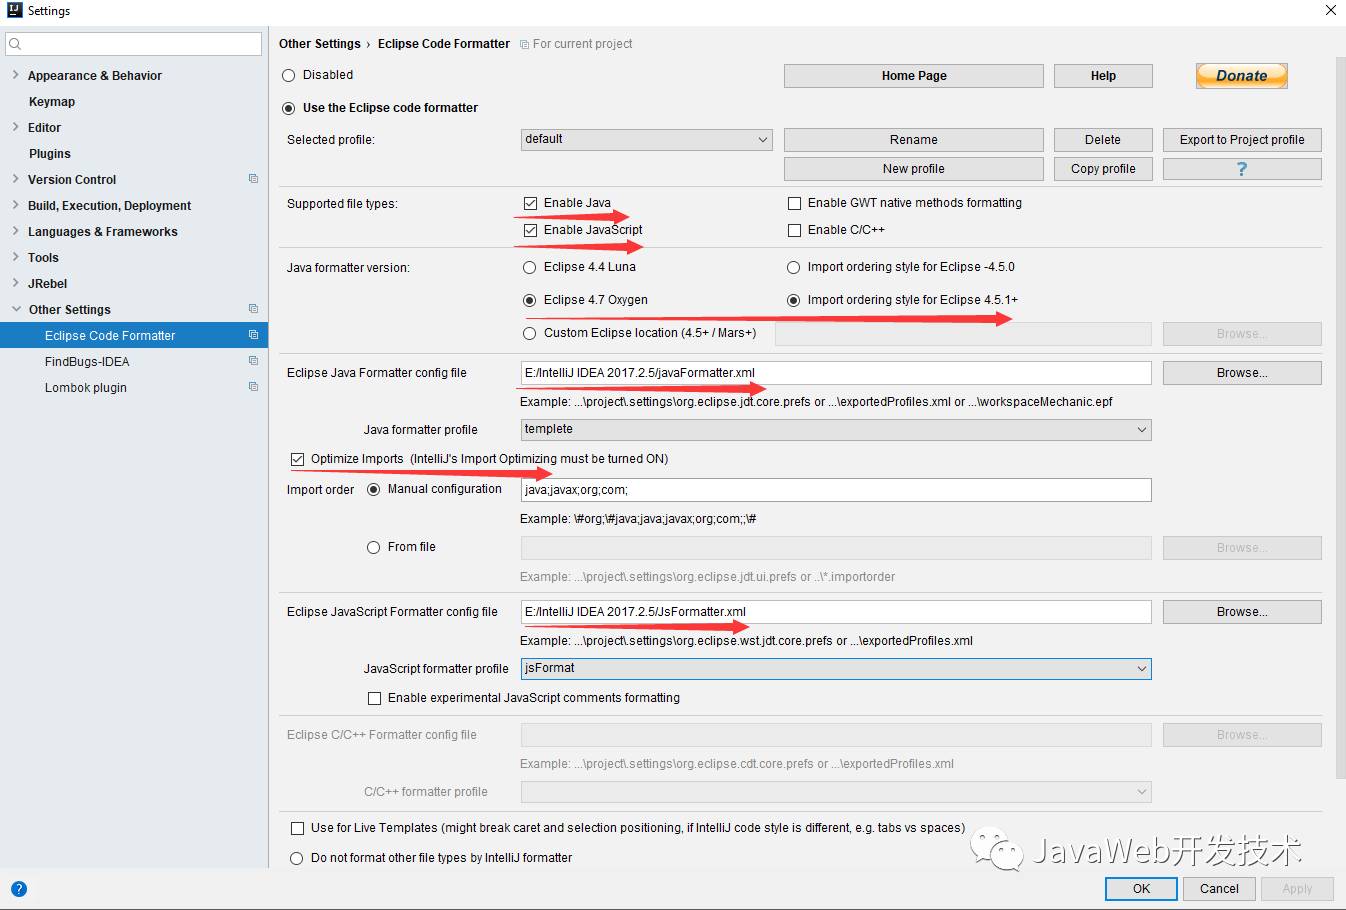The height and width of the screenshot is (910, 1346).
Task: Click project-level icon beside Other Settings
Action: coord(253,309)
